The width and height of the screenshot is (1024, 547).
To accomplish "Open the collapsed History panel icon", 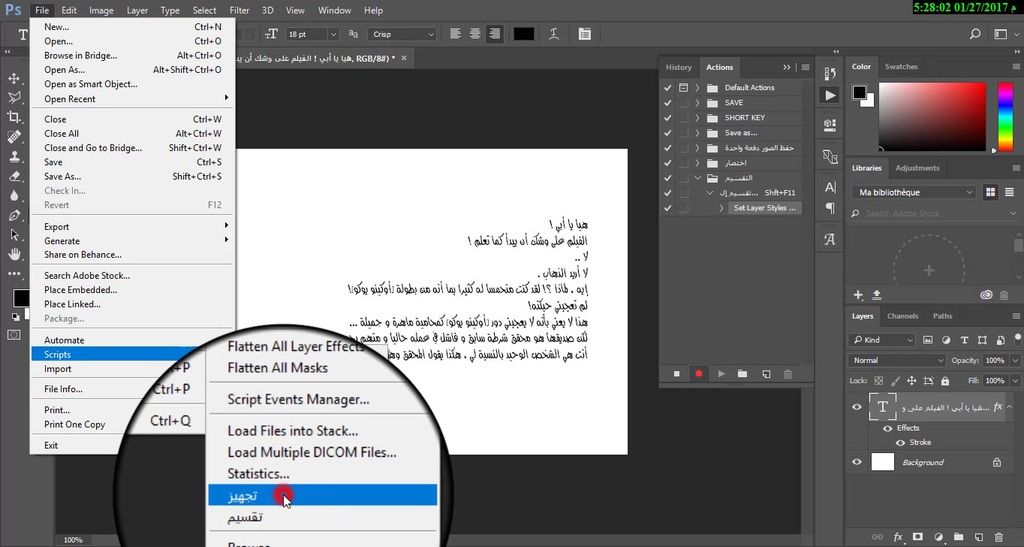I will [830, 73].
